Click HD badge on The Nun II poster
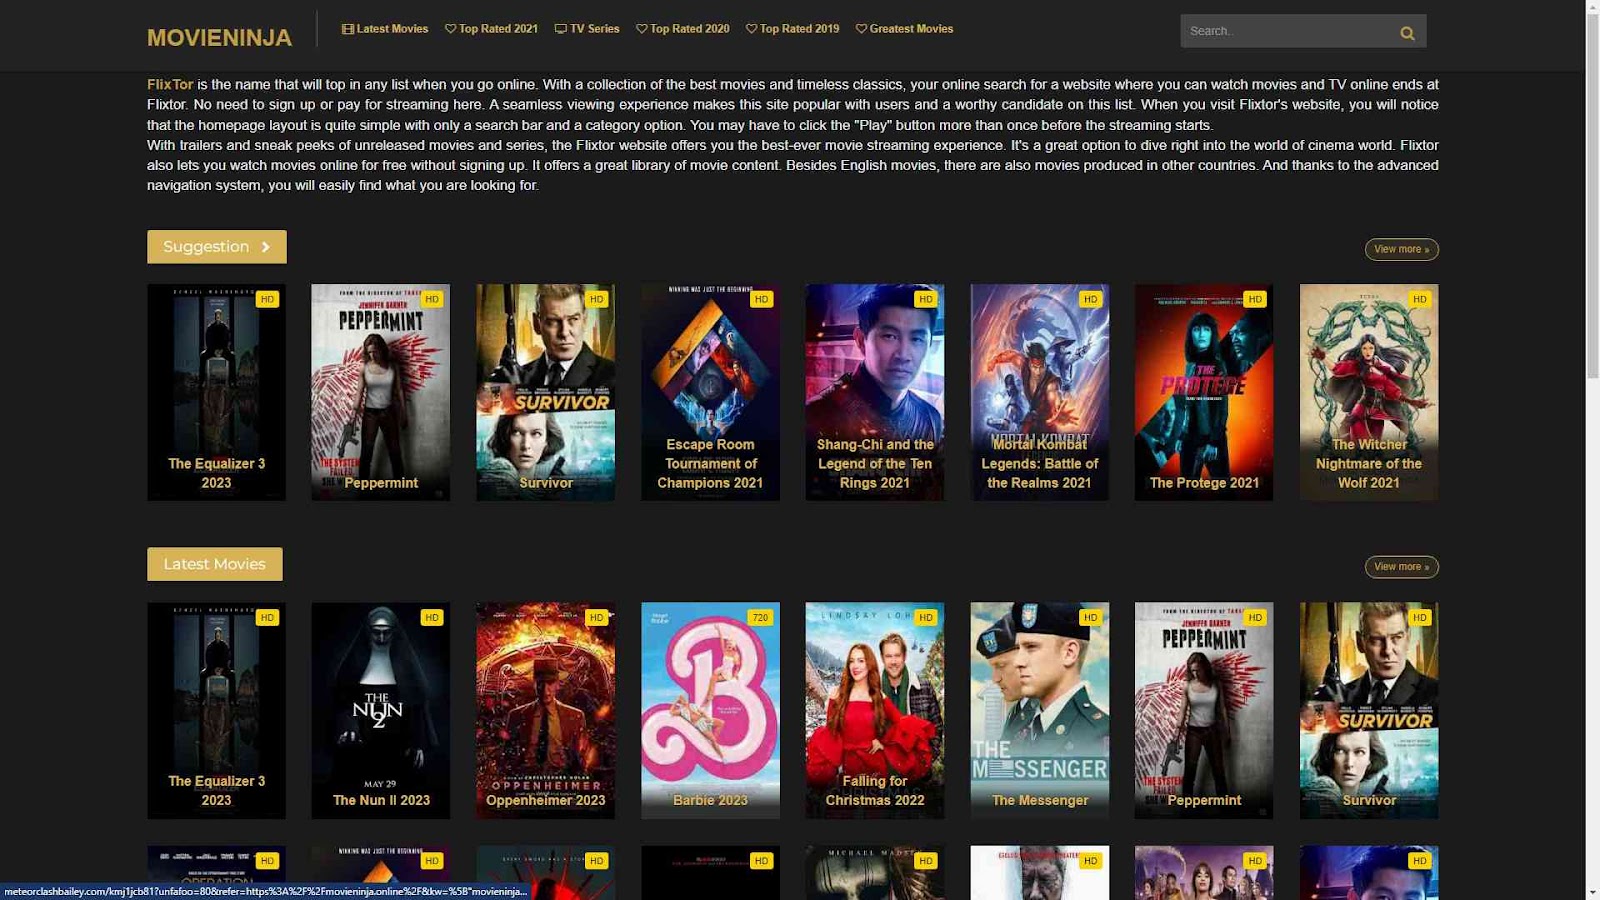Screen dimensions: 1600x900 [x=431, y=618]
